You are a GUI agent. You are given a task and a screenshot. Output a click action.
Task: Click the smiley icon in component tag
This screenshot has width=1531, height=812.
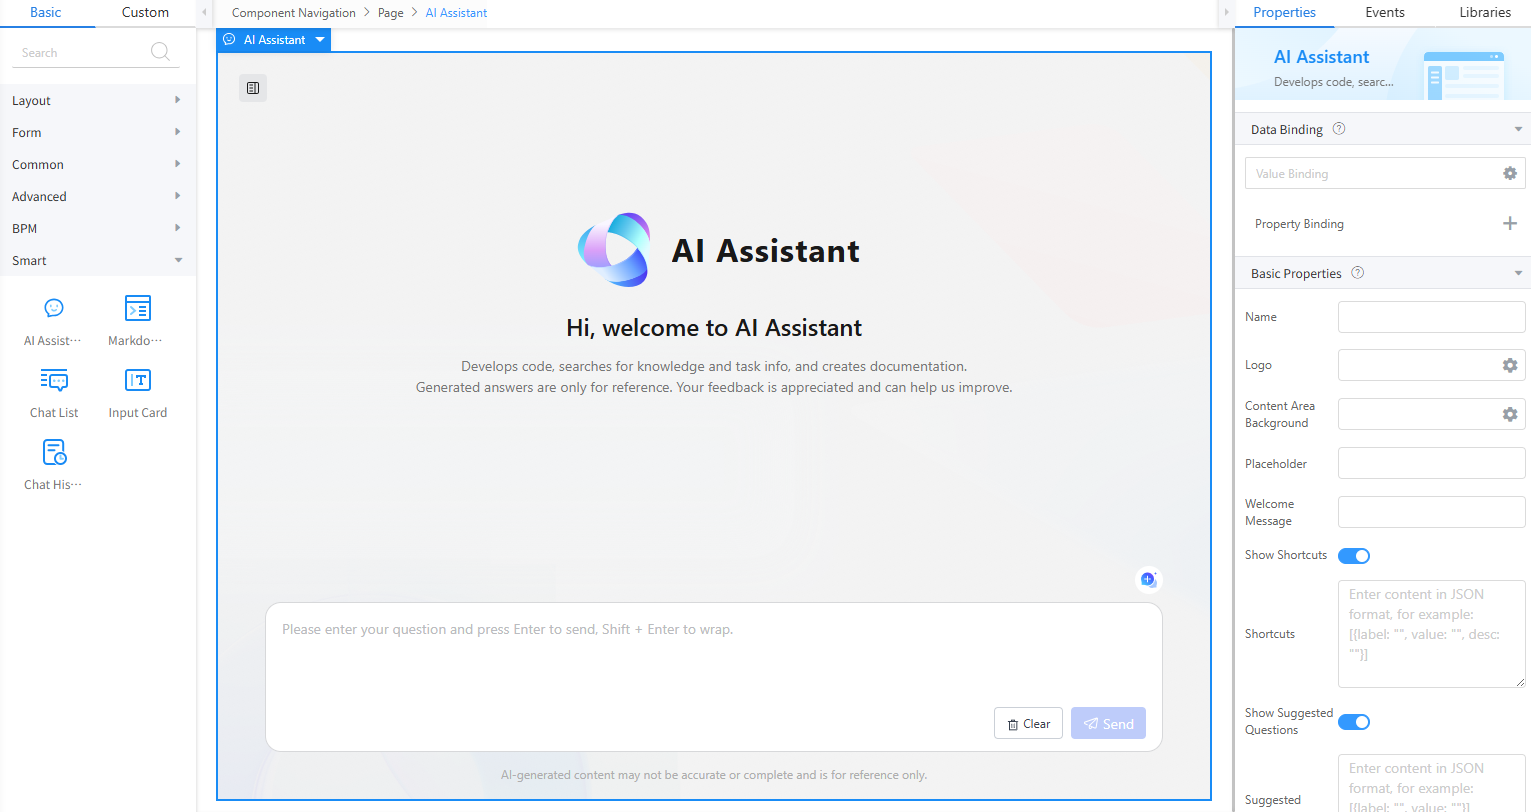pos(229,40)
